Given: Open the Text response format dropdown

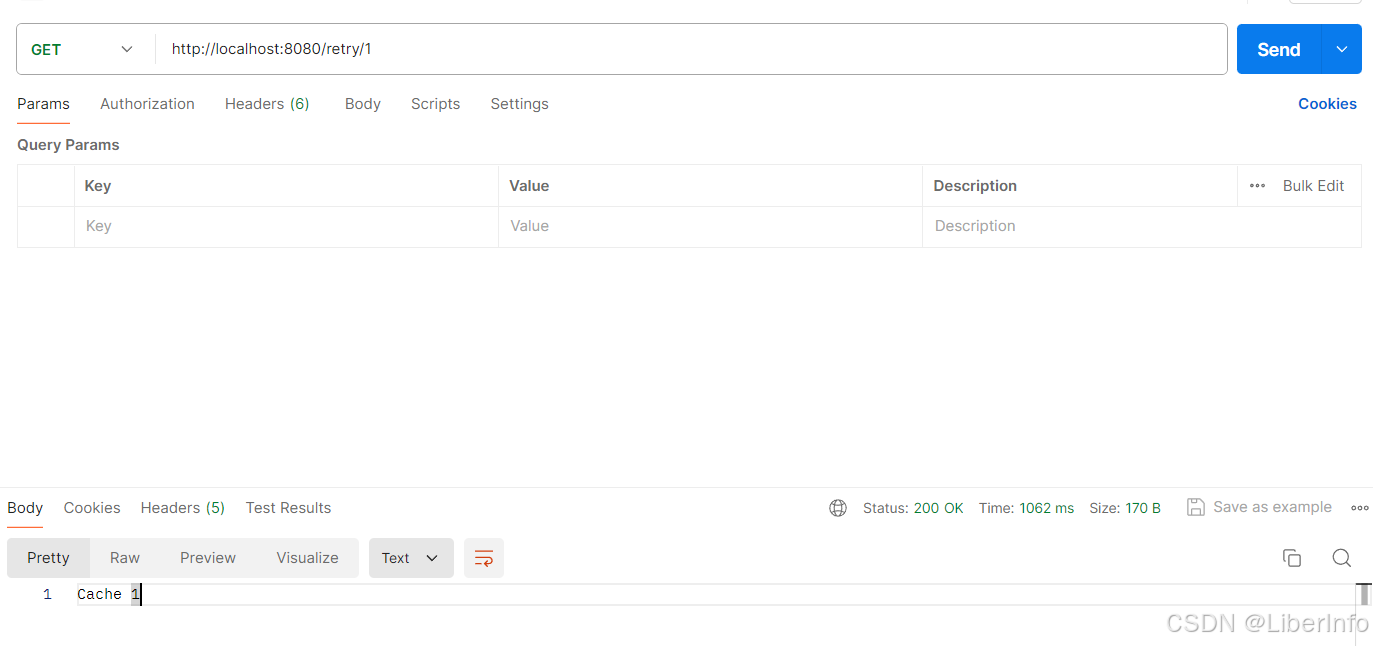Looking at the screenshot, I should pyautogui.click(x=410, y=558).
